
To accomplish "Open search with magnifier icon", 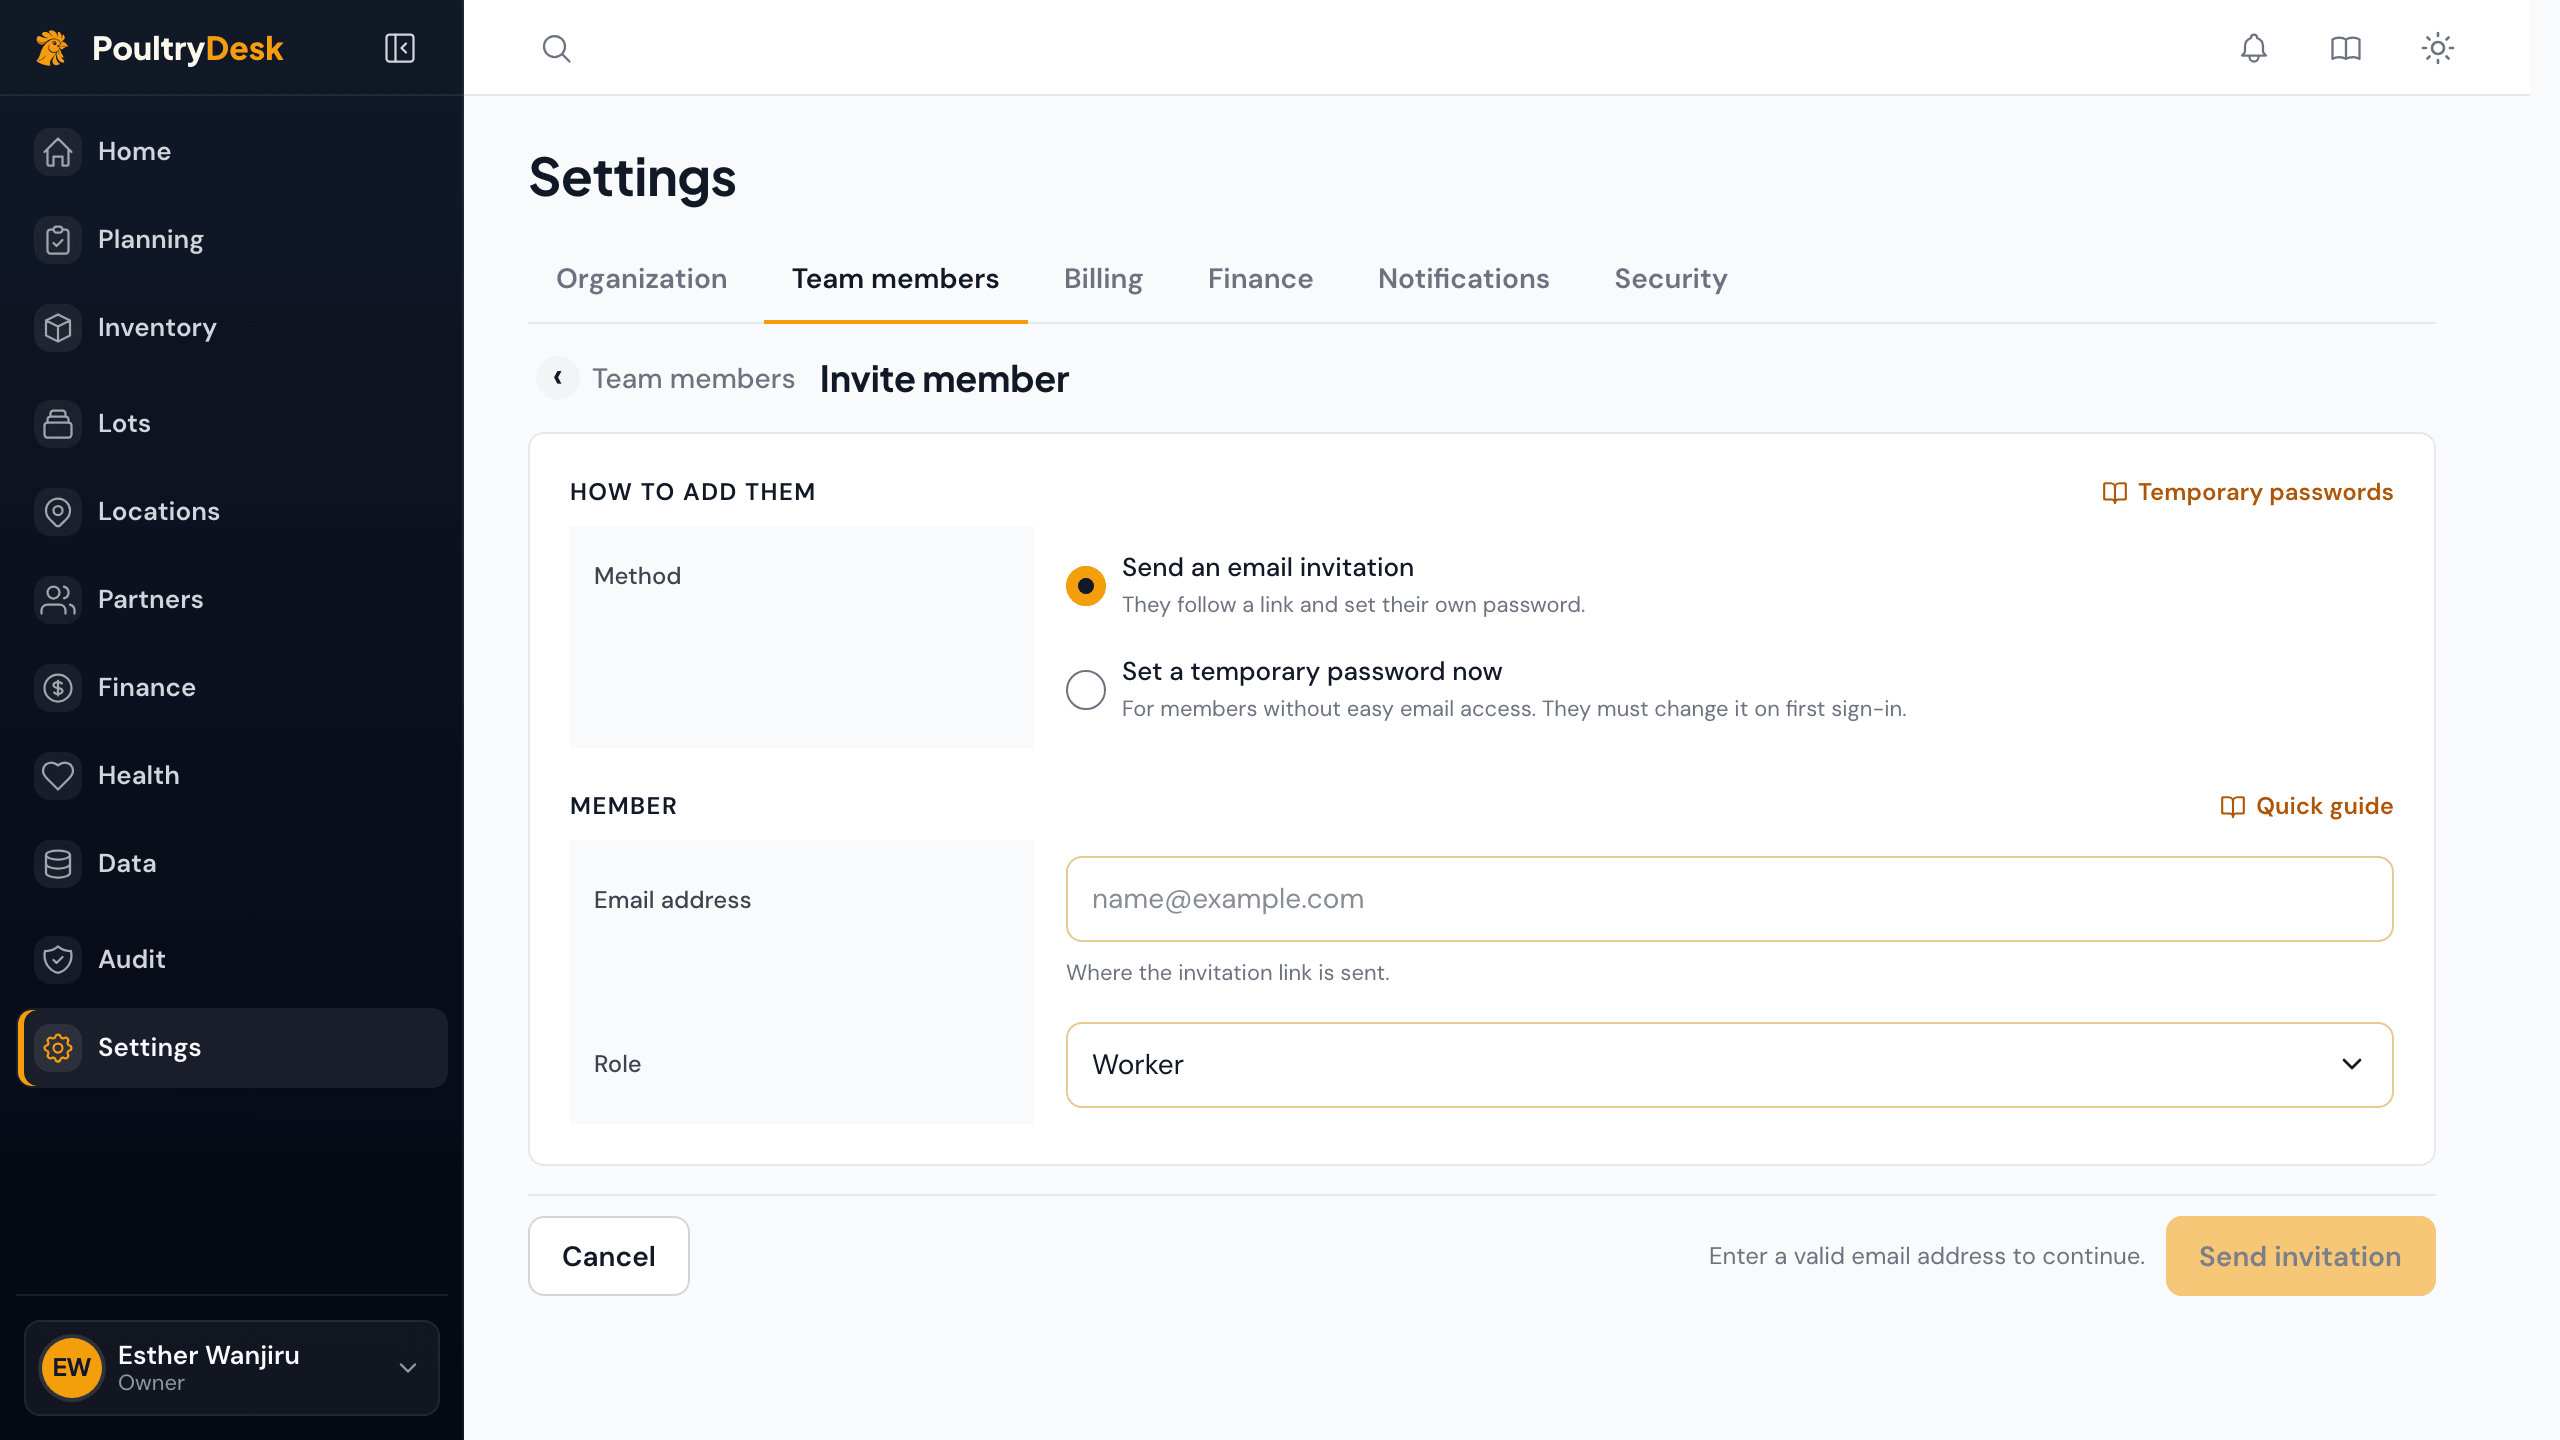I will pos(556,48).
